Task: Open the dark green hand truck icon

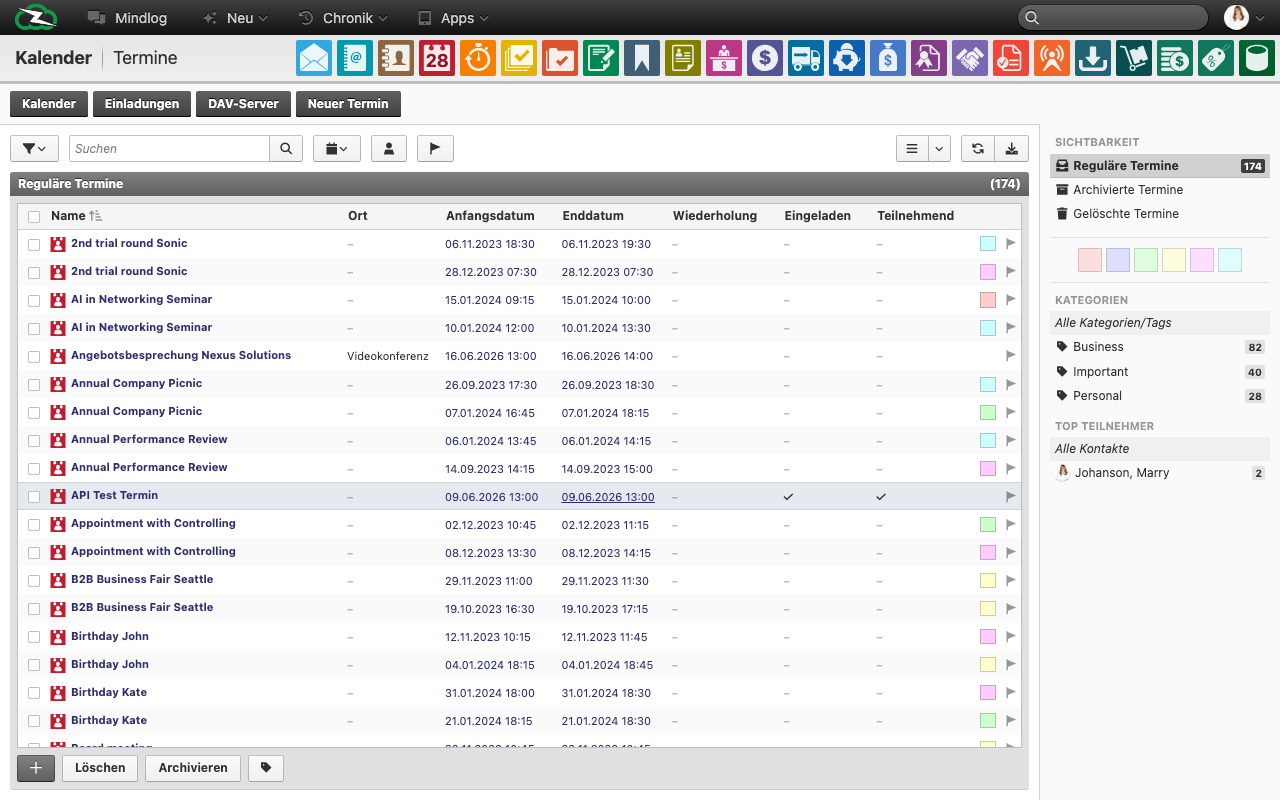Action: tap(1134, 58)
